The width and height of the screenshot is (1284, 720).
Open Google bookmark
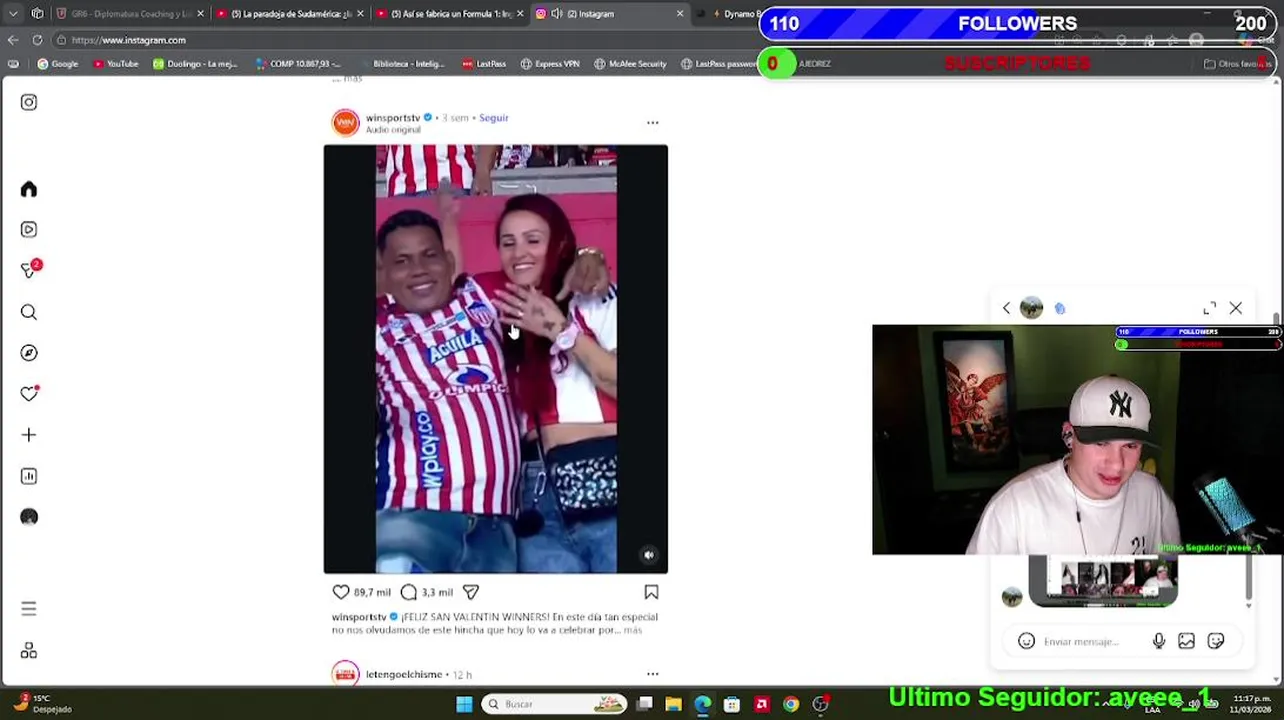[58, 64]
